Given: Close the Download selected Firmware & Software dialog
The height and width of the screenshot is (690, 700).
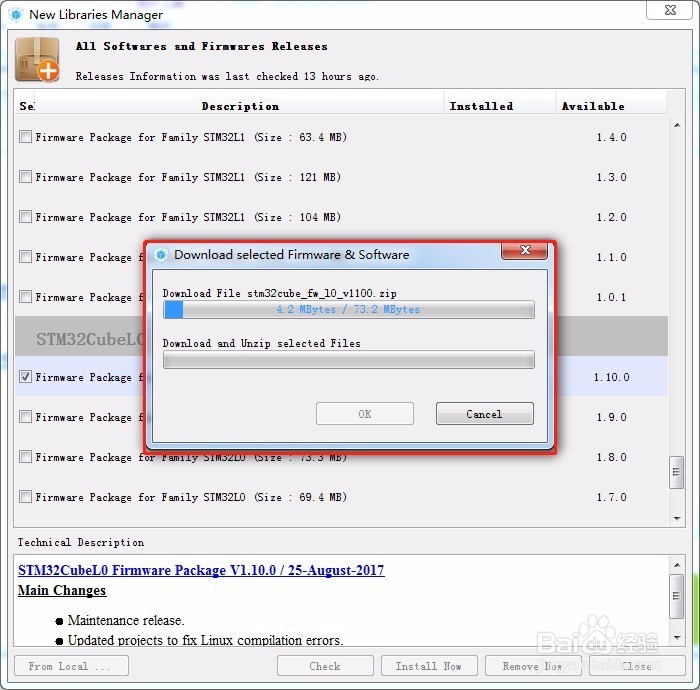Looking at the screenshot, I should tap(525, 250).
